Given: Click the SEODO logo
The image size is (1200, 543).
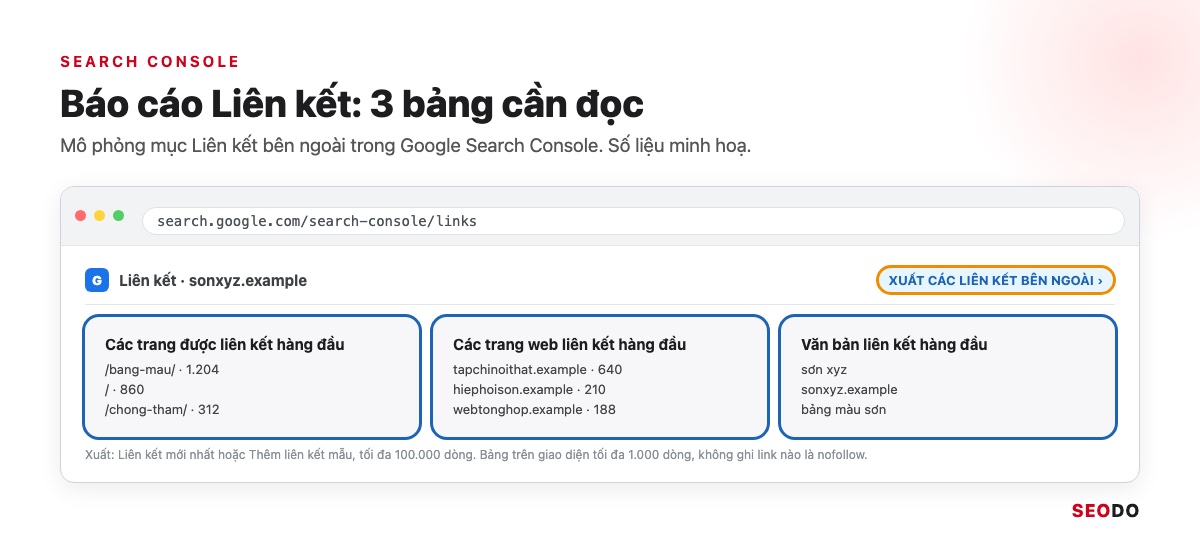Looking at the screenshot, I should coord(1105,511).
